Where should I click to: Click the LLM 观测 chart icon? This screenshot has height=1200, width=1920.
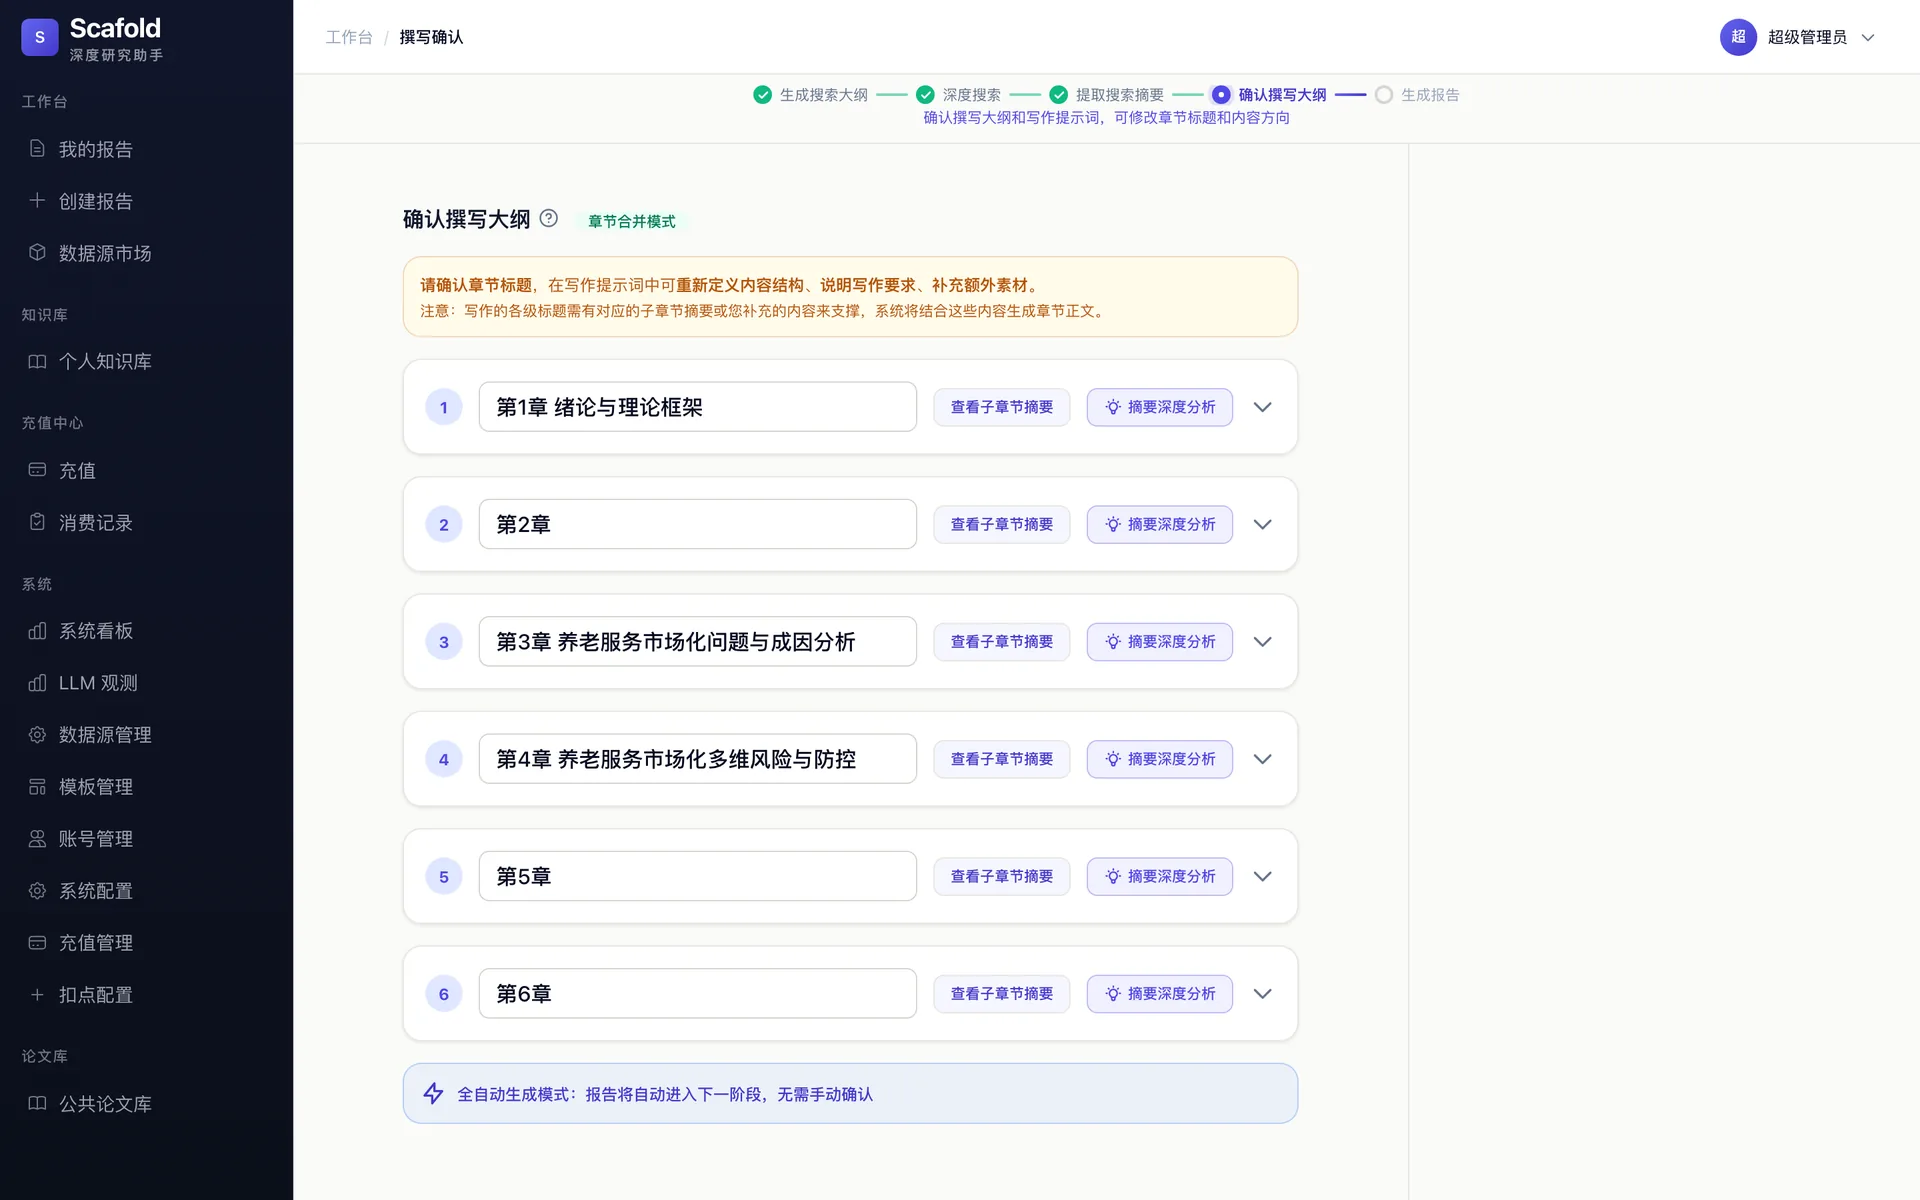pos(37,683)
